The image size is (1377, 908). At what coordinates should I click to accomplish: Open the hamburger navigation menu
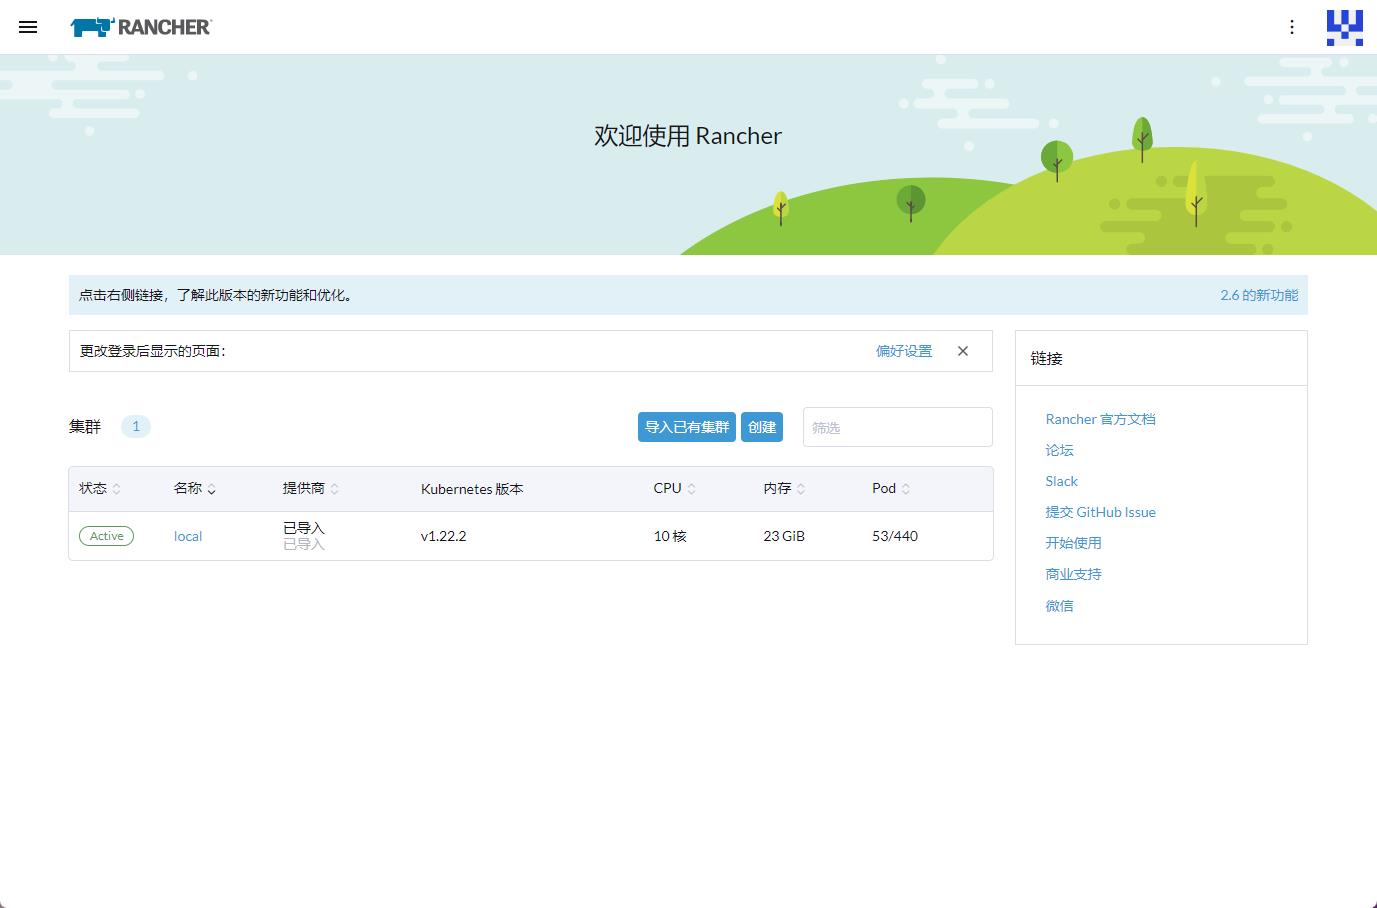coord(28,27)
